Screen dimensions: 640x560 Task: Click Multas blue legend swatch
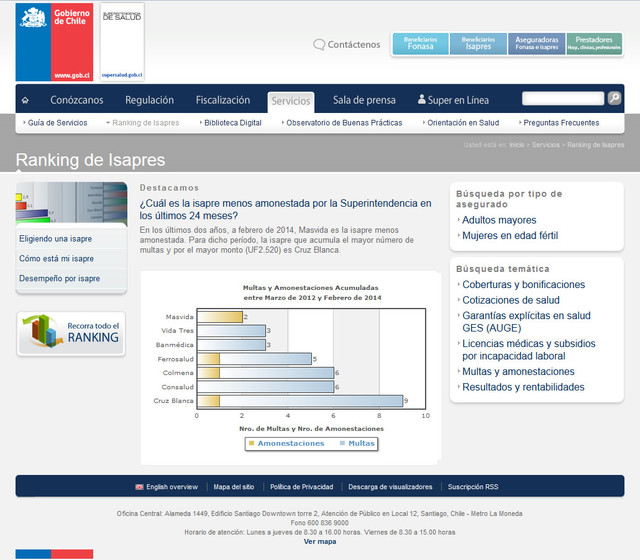coord(342,443)
